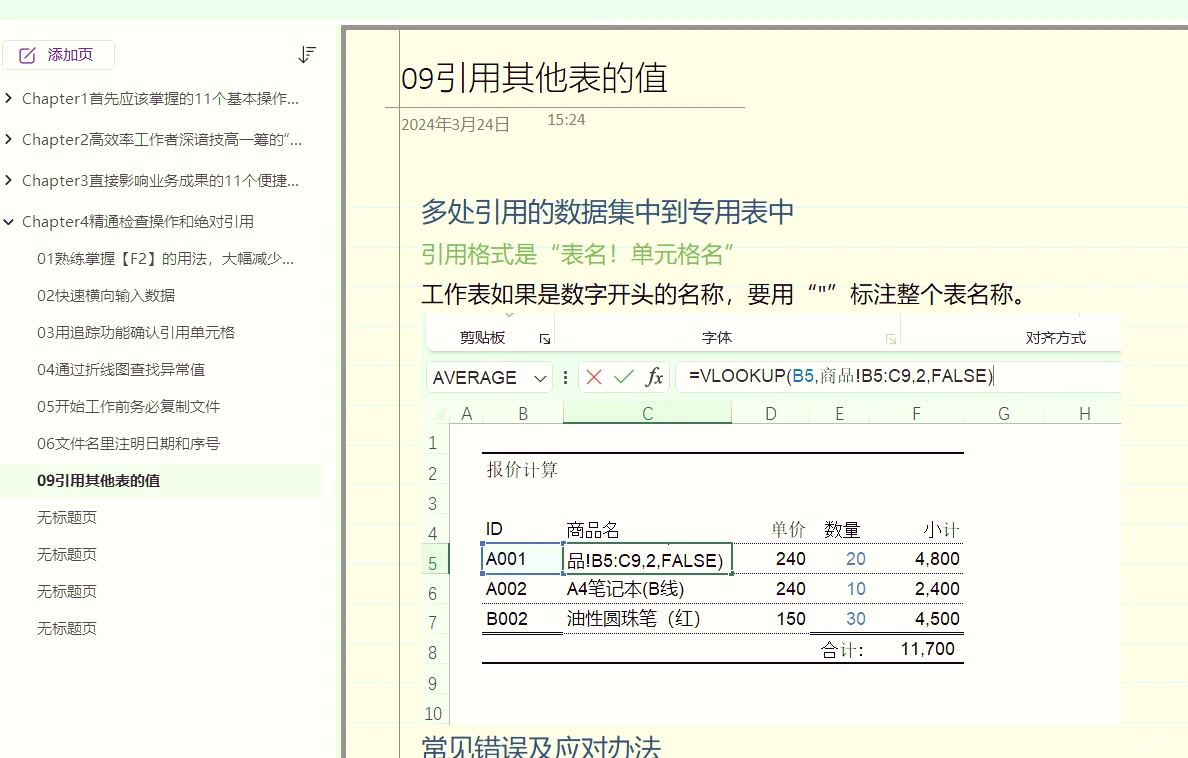The width and height of the screenshot is (1188, 758).
Task: Click the three-dot formula bar handle
Action: point(565,377)
